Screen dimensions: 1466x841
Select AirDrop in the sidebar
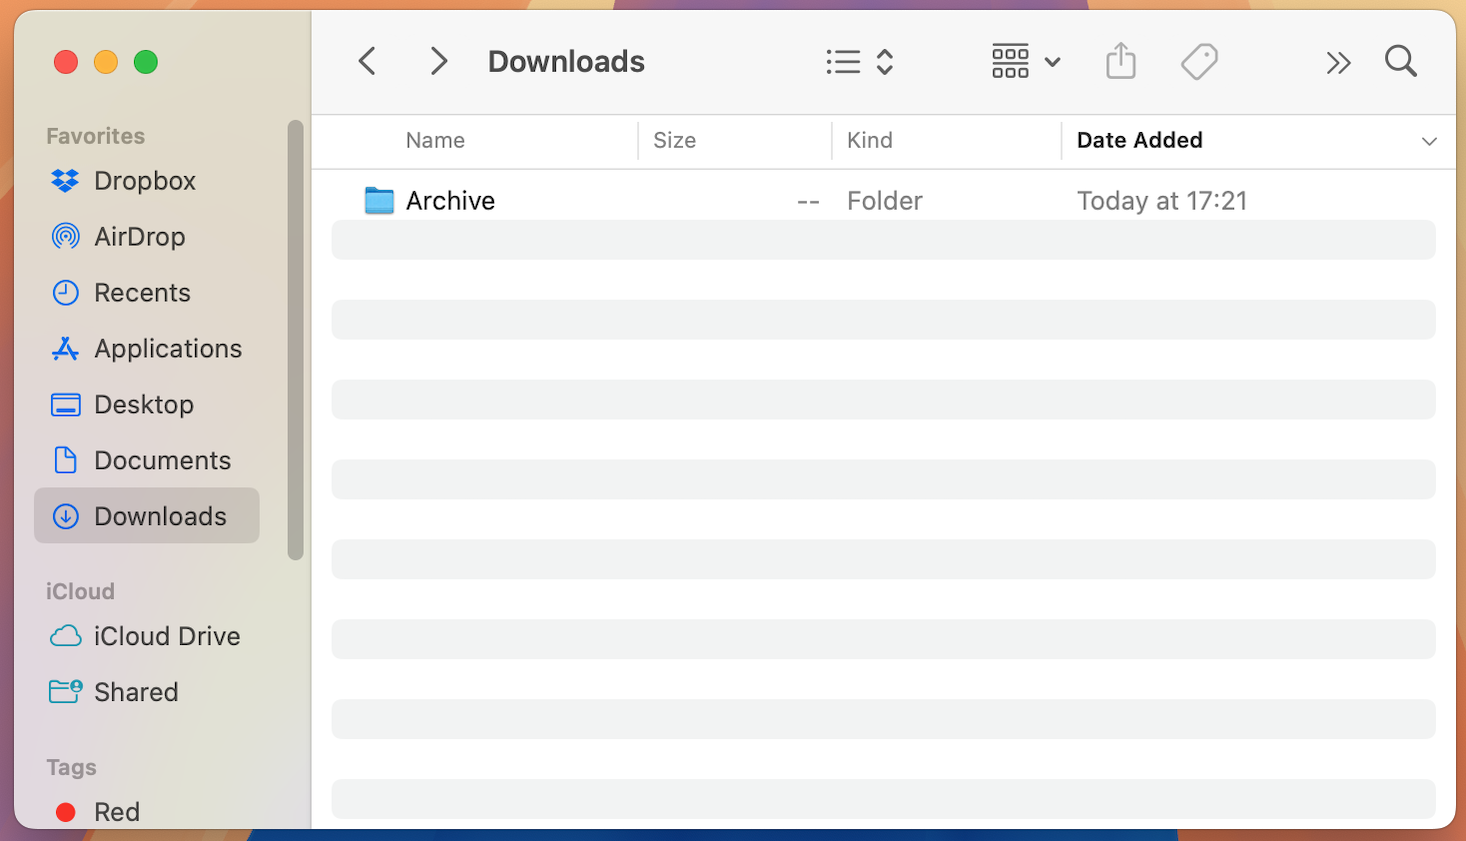(139, 237)
